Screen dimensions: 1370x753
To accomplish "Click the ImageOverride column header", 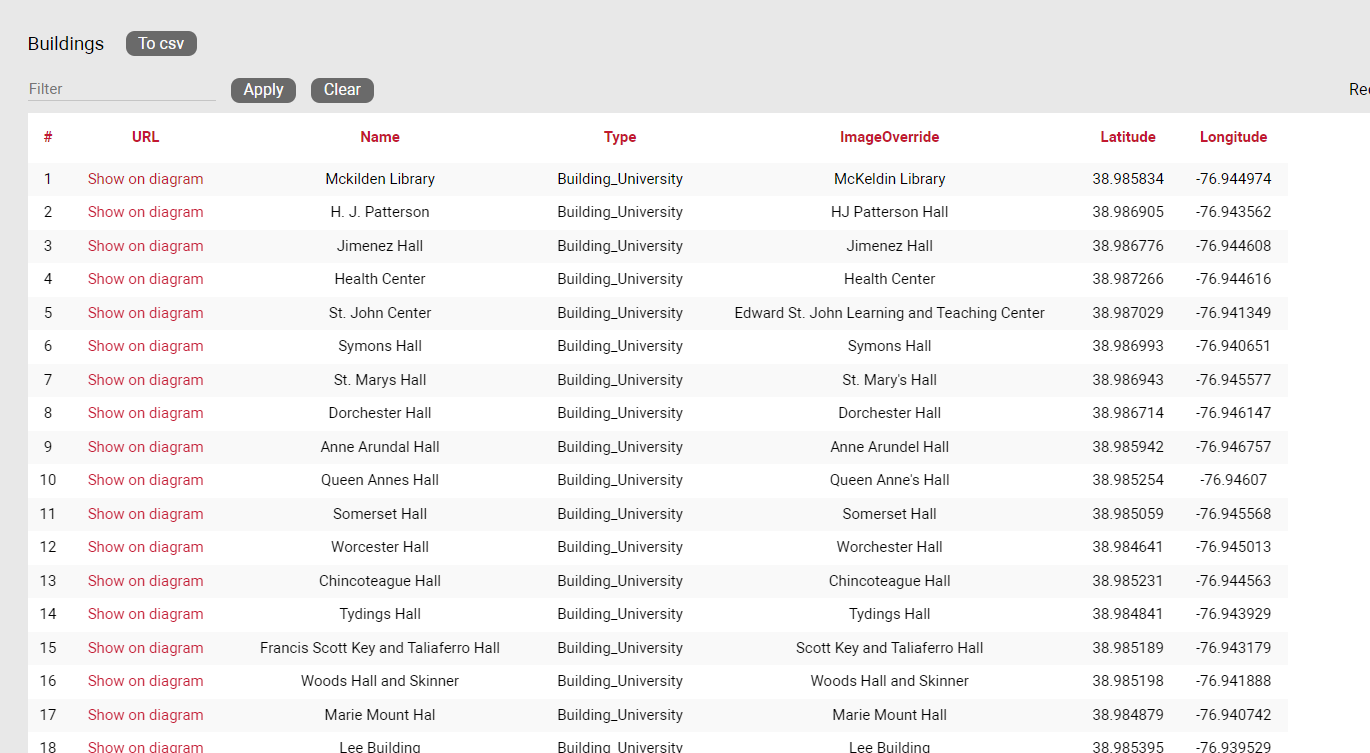I will pos(889,137).
